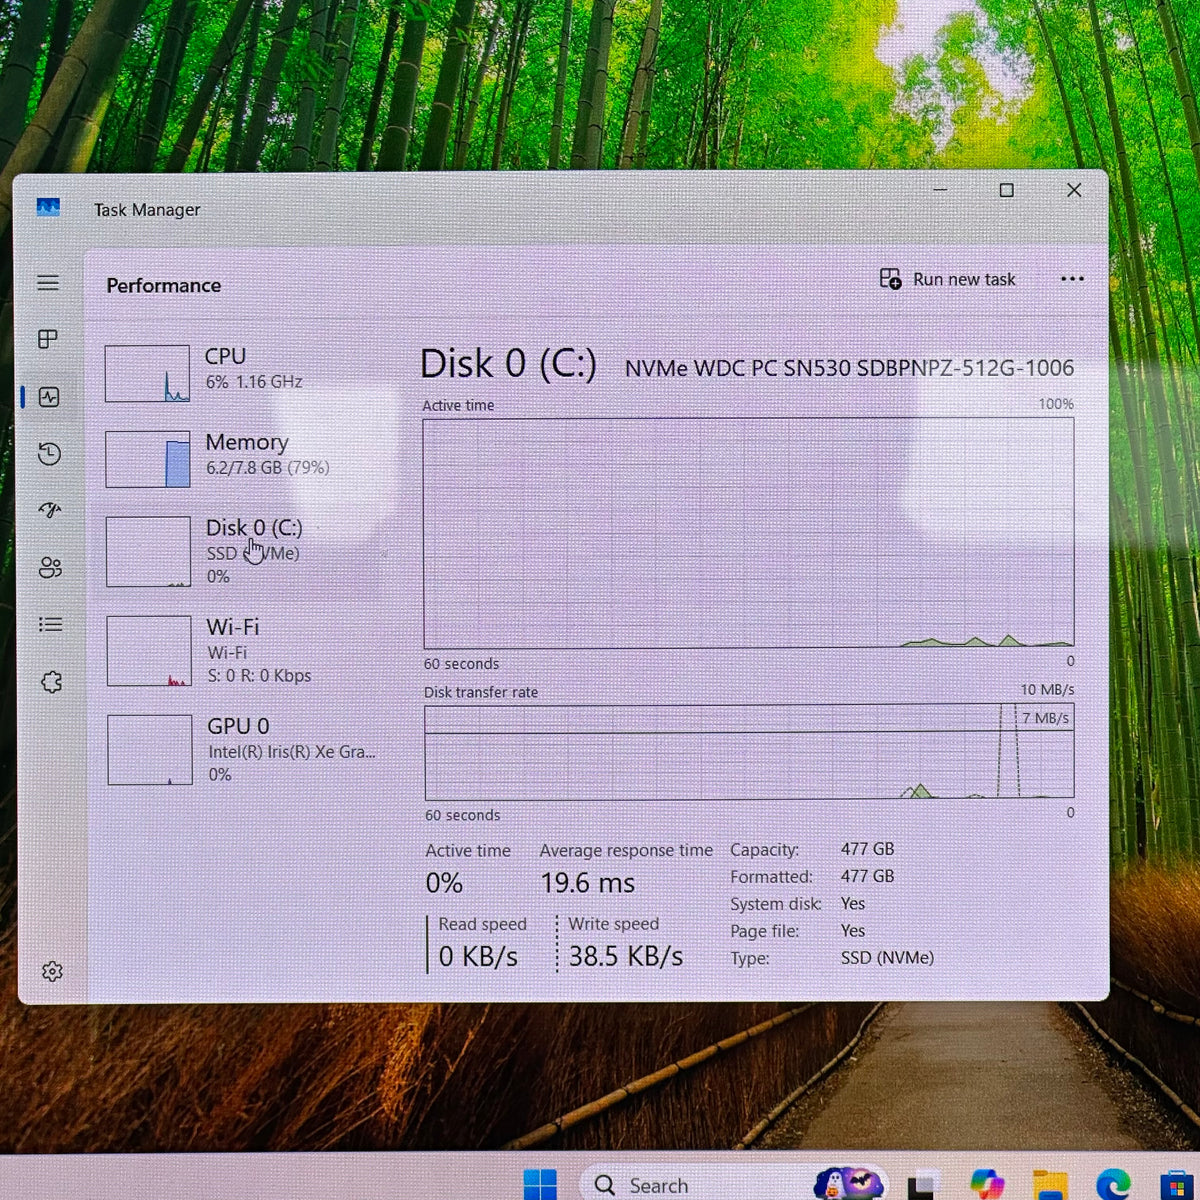Click the Disk transfer rate graph

(749, 751)
